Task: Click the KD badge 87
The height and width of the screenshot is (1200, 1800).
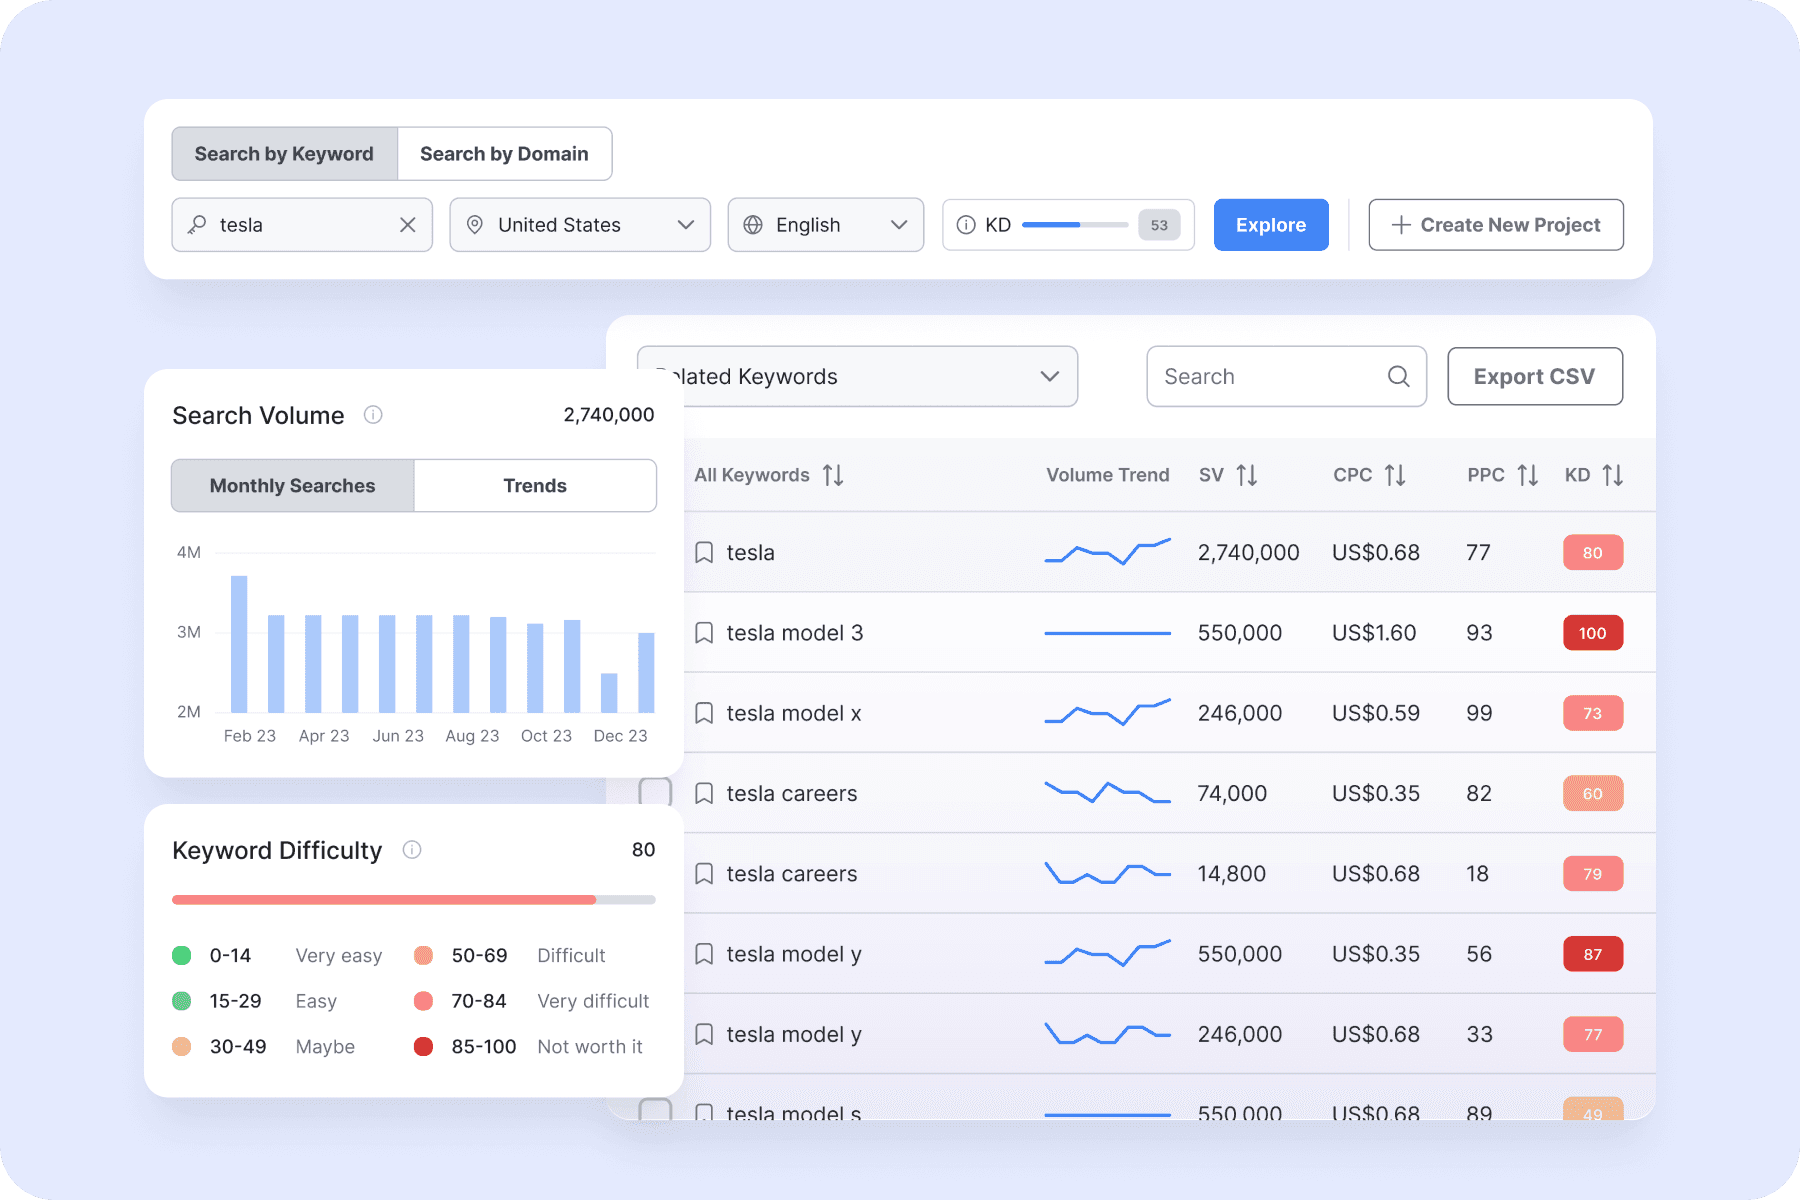Action: (1593, 954)
